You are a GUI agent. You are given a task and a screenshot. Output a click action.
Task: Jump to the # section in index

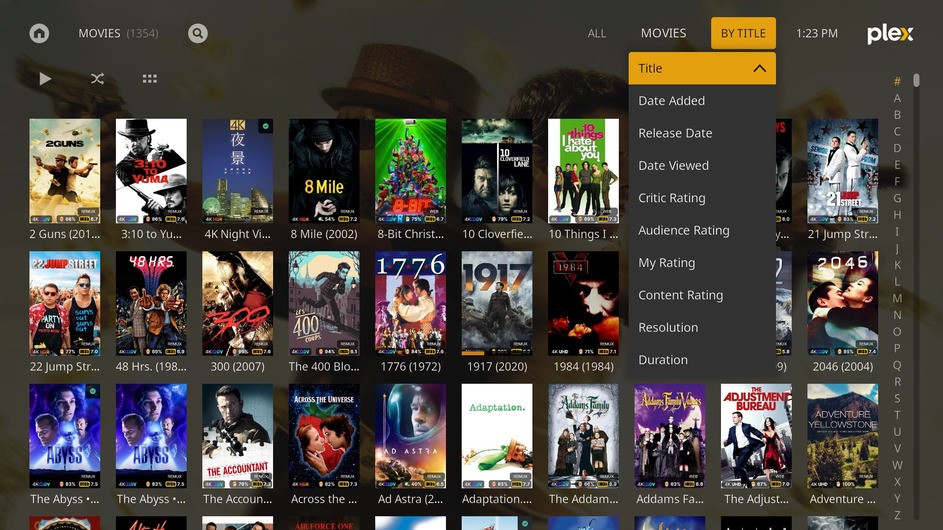pos(897,81)
